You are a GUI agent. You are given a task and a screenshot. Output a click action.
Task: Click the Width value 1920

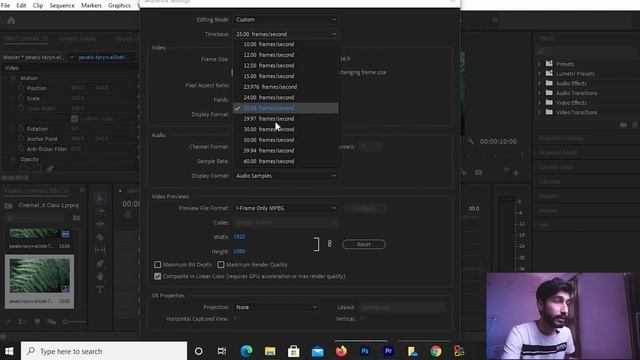[239, 237]
